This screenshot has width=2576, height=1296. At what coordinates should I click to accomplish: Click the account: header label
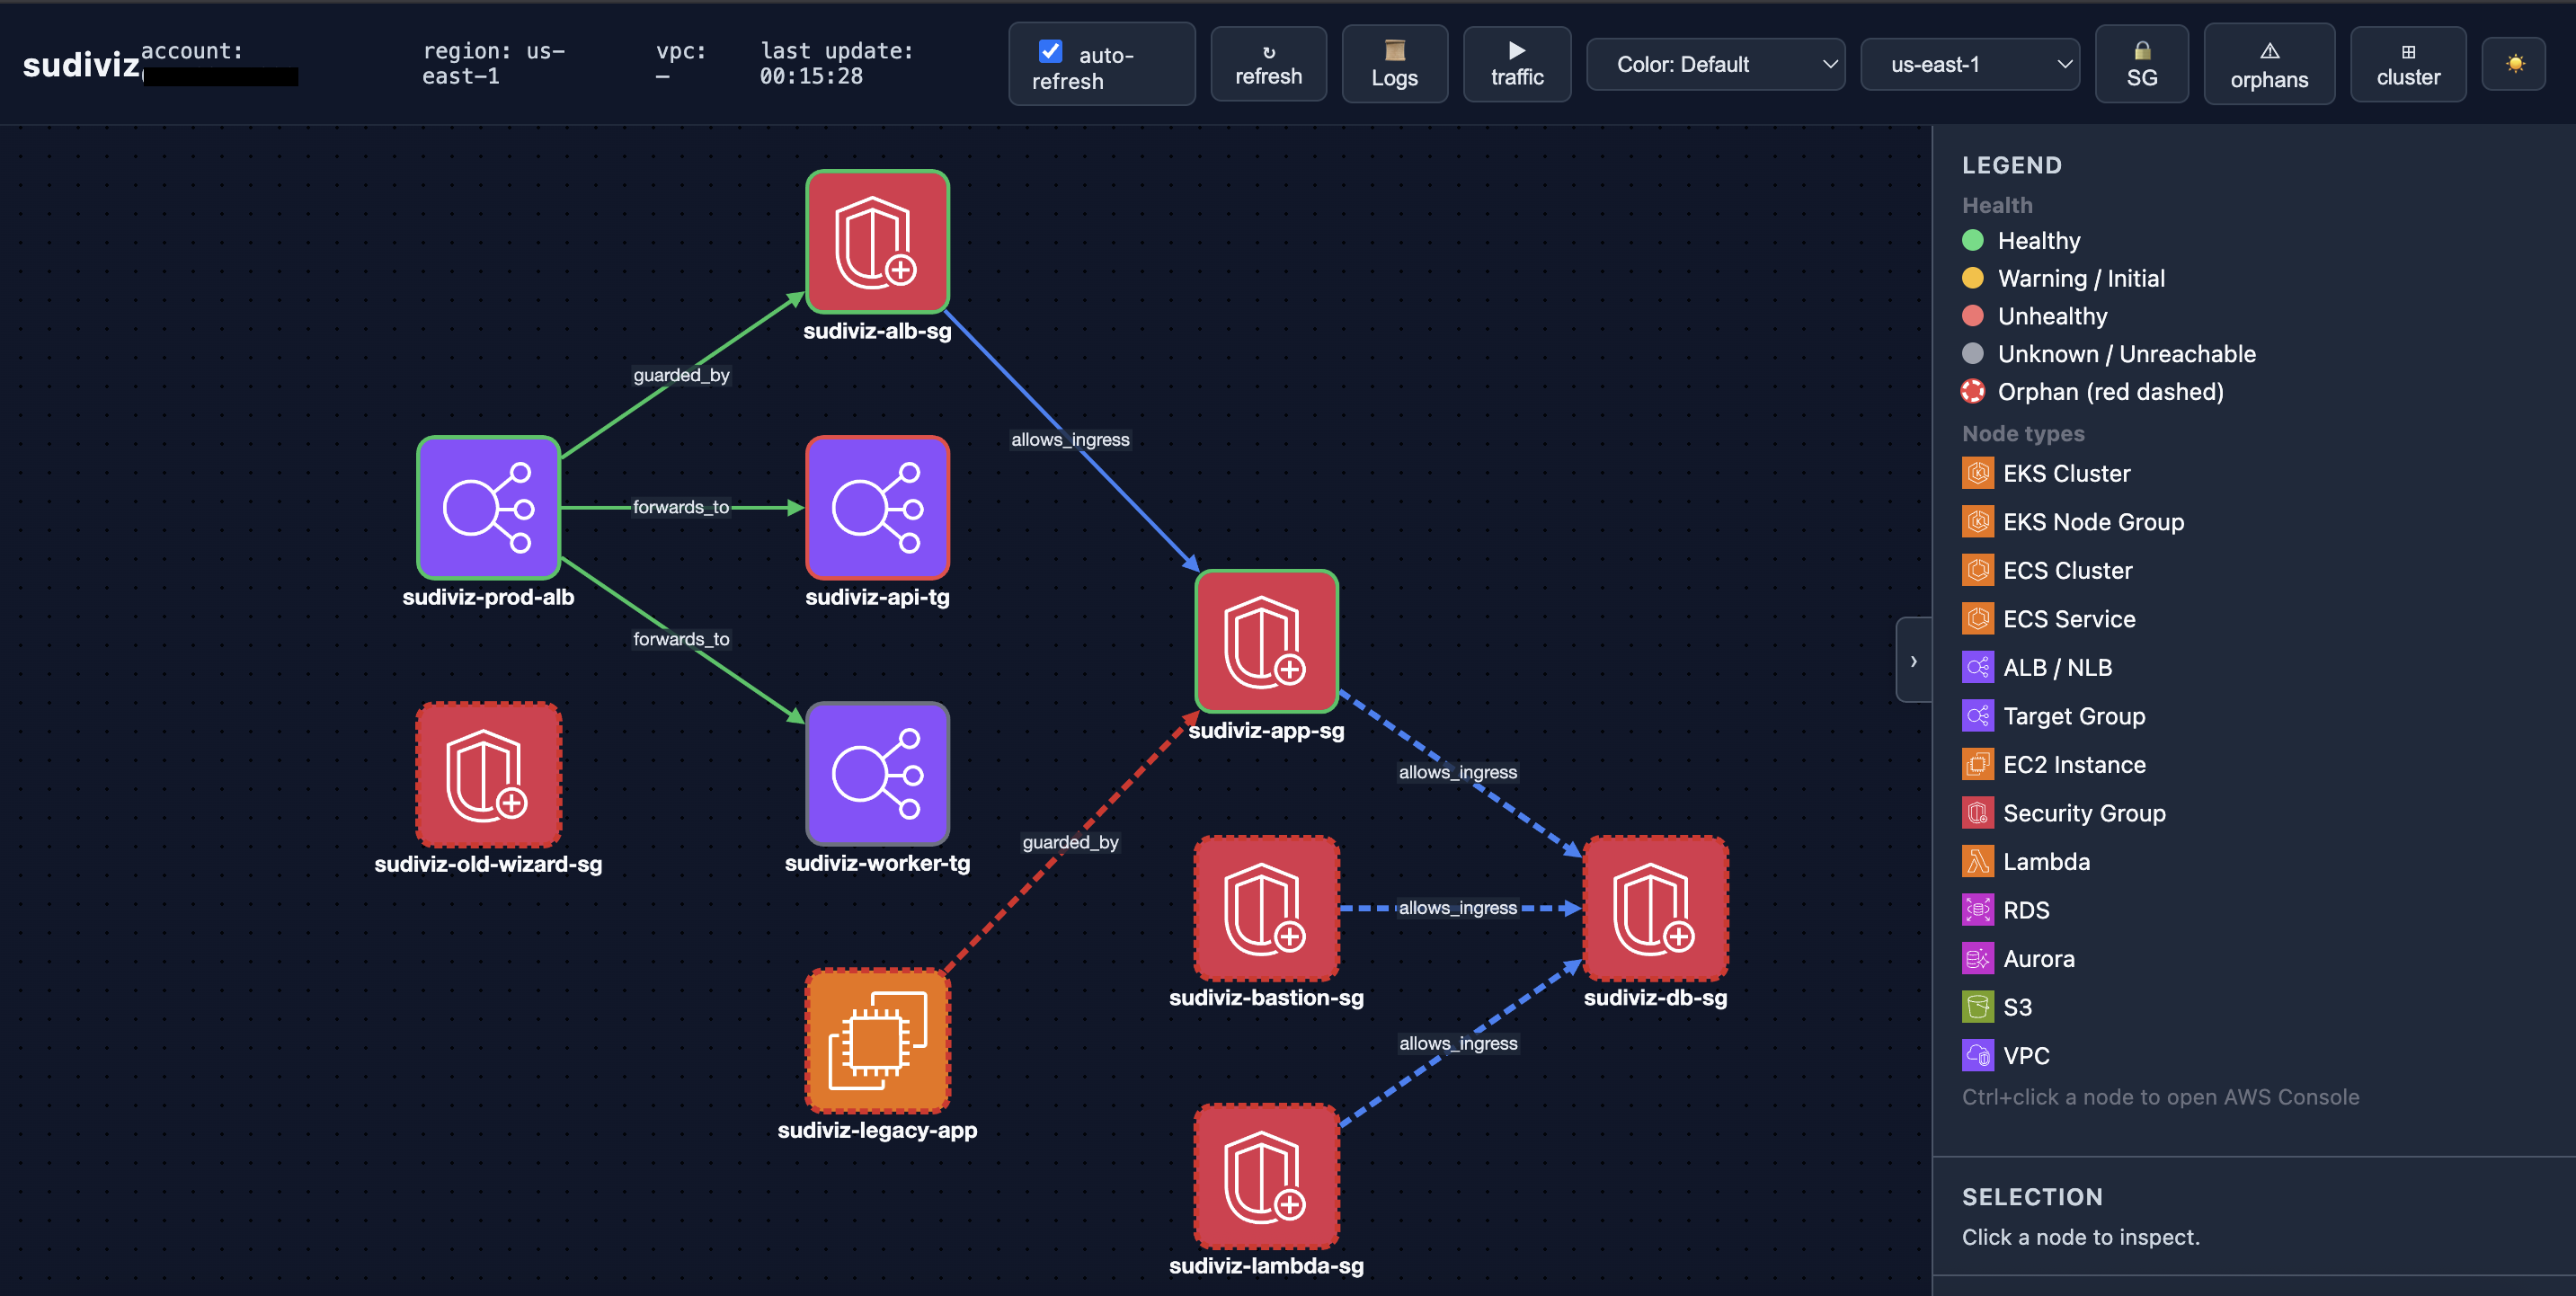pyautogui.click(x=192, y=51)
